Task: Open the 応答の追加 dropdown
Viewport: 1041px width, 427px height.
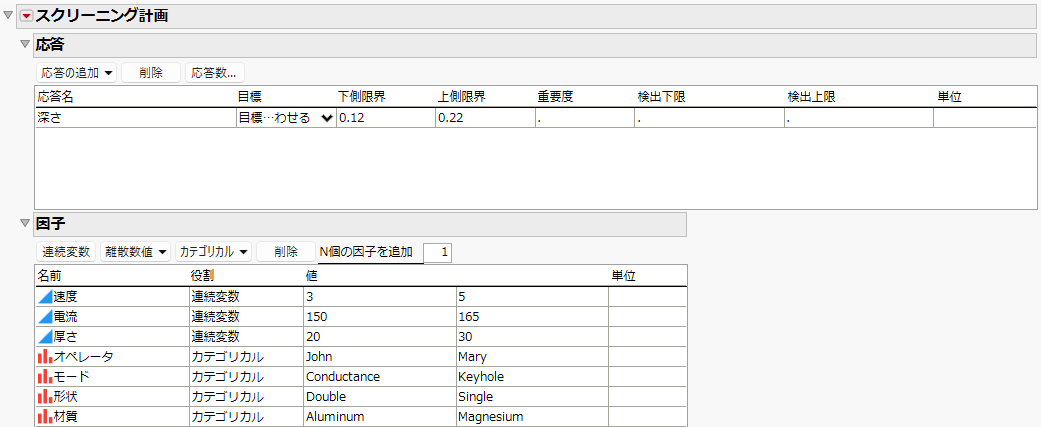Action: [76, 72]
